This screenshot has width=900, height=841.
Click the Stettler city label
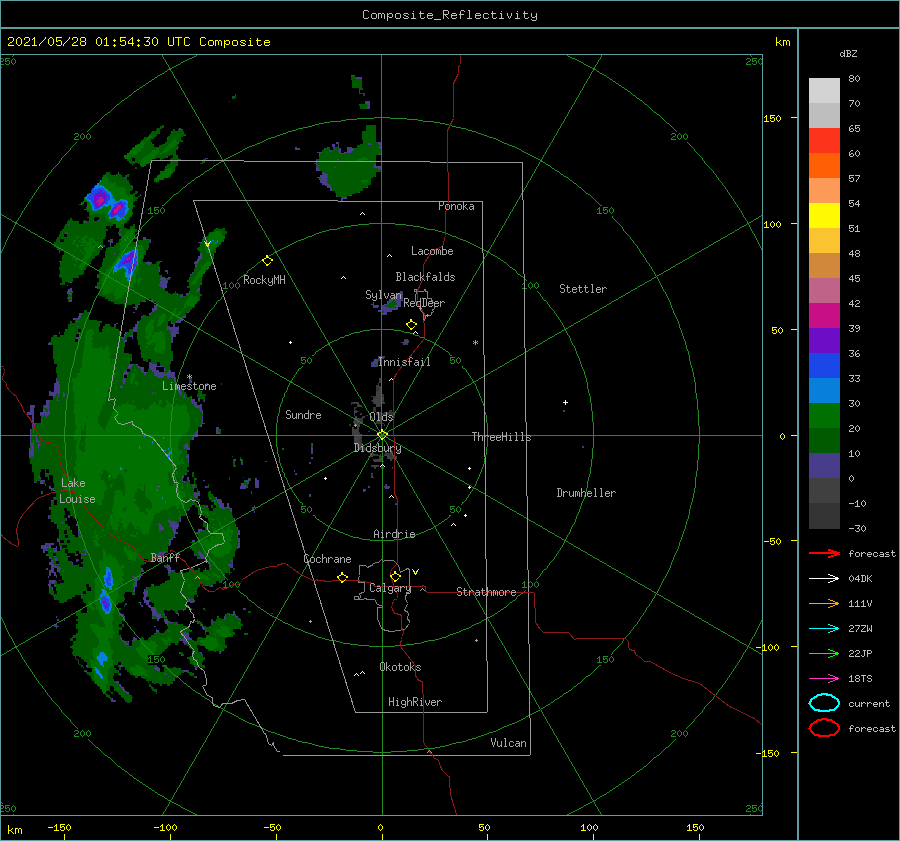click(x=583, y=289)
